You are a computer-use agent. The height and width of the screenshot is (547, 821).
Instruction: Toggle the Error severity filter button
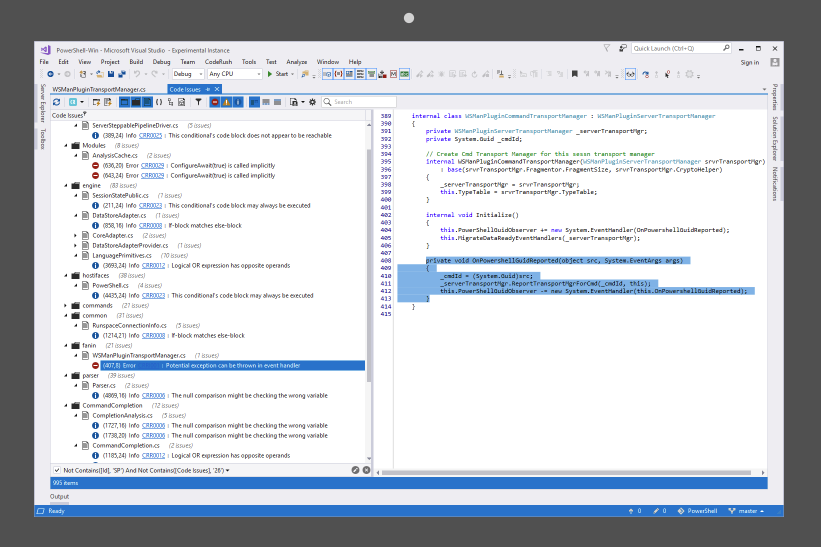click(x=215, y=102)
